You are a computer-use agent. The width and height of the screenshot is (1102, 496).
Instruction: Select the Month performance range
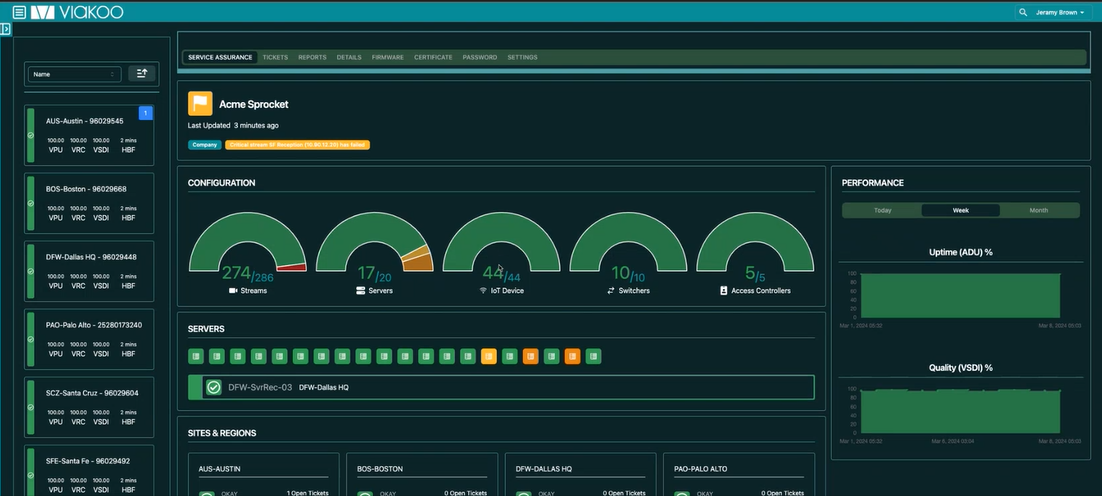pos(1038,210)
